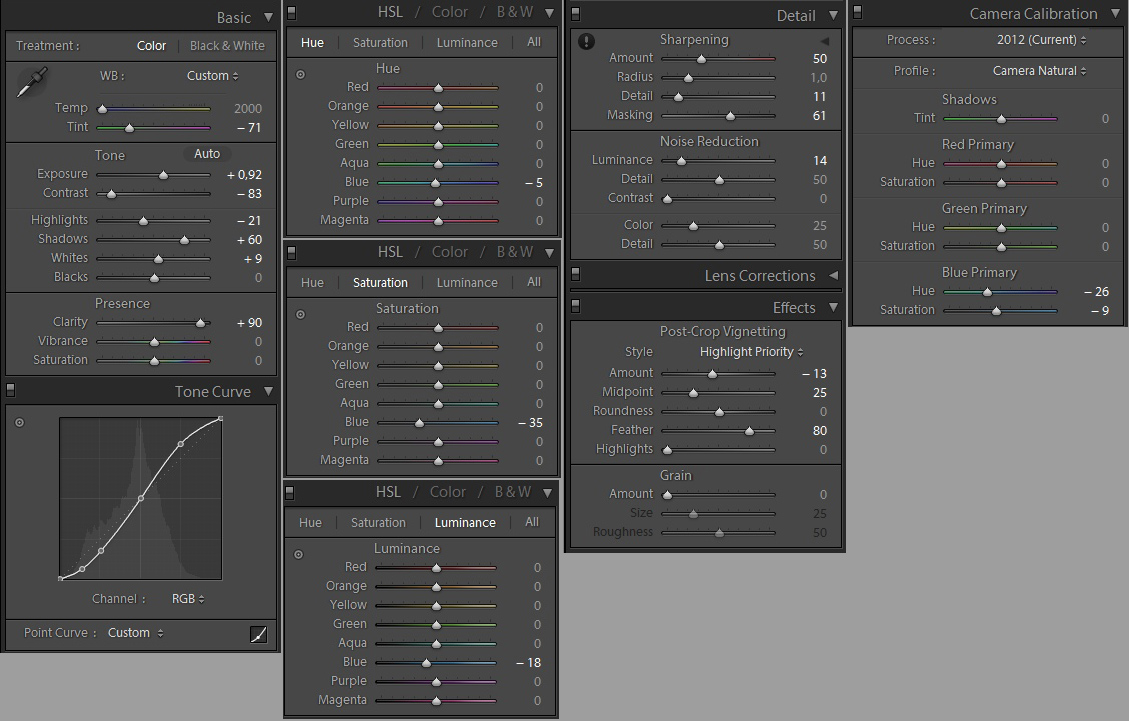Toggle the Detail panel on/off switch
The width and height of the screenshot is (1129, 721).
(575, 14)
